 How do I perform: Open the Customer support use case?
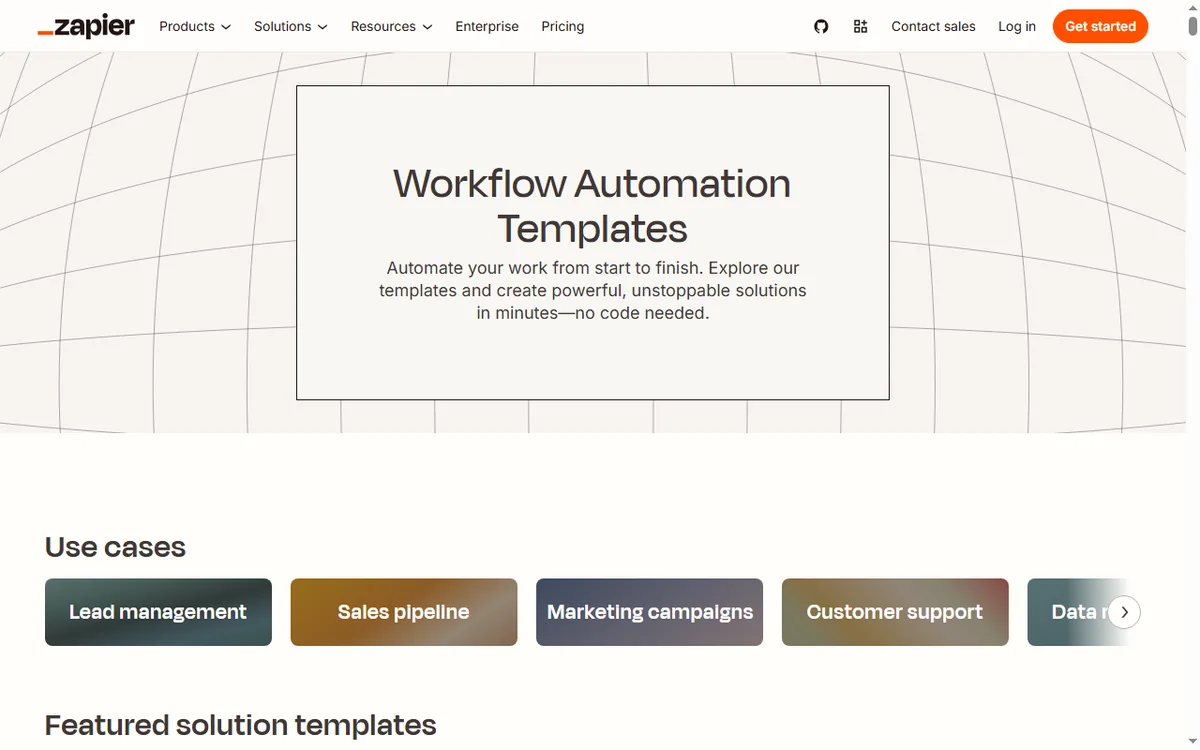tap(895, 612)
